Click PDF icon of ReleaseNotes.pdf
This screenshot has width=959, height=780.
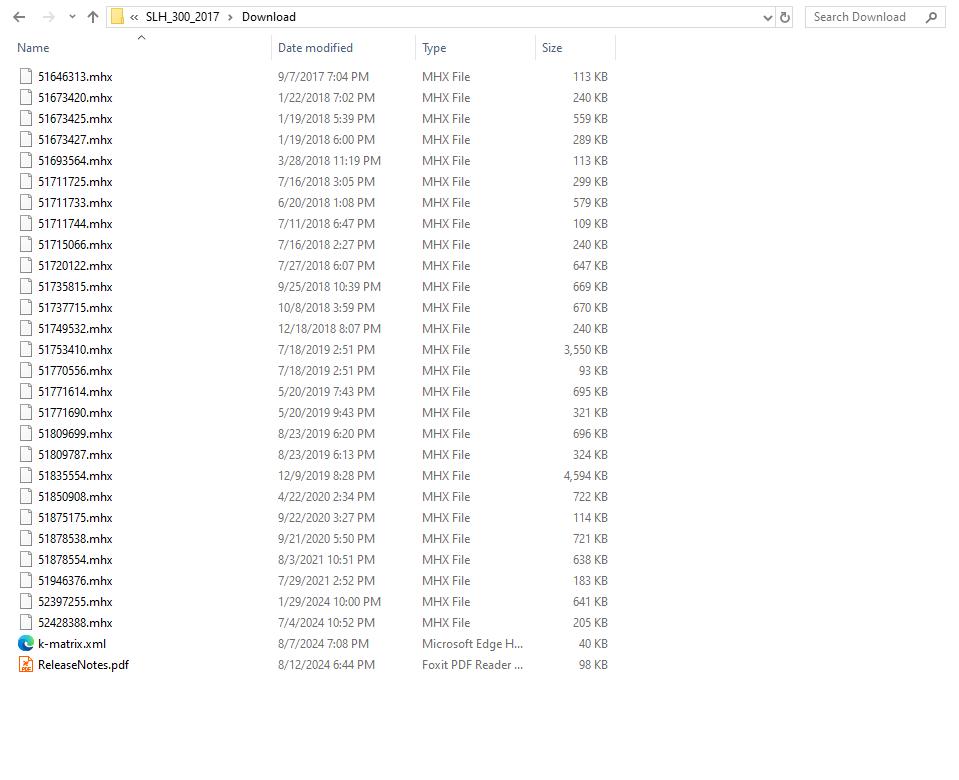coord(26,664)
